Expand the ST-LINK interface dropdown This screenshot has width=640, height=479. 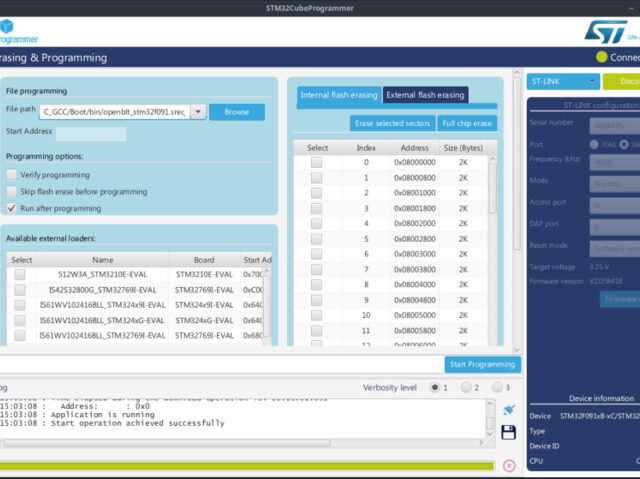(563, 81)
